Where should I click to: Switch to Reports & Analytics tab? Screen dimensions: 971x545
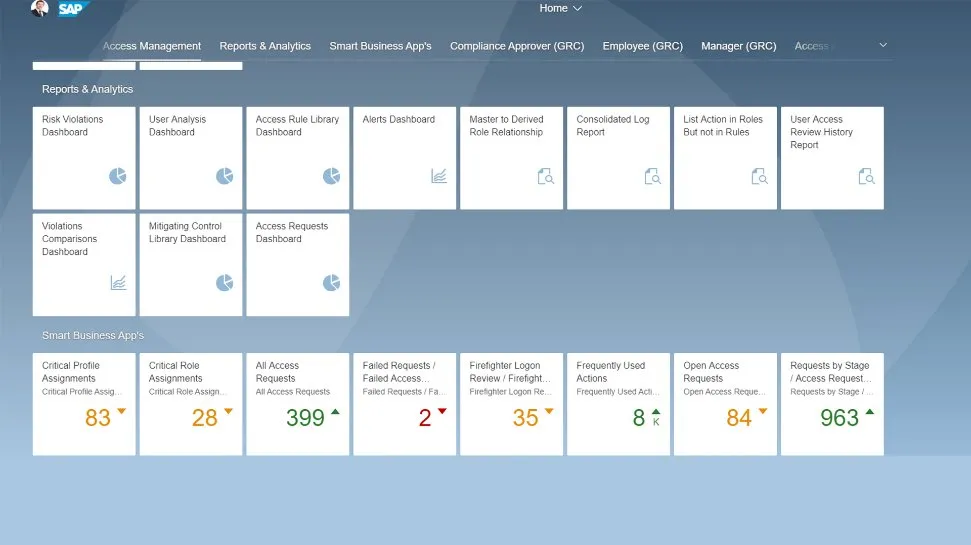[265, 46]
